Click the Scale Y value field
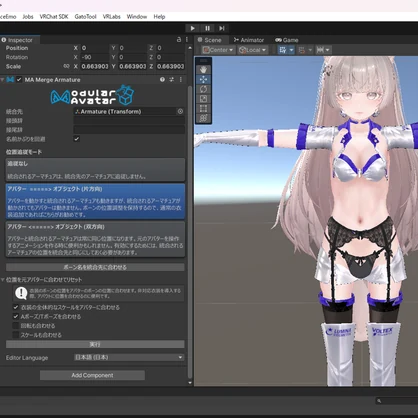The image size is (418, 418). (x=133, y=66)
